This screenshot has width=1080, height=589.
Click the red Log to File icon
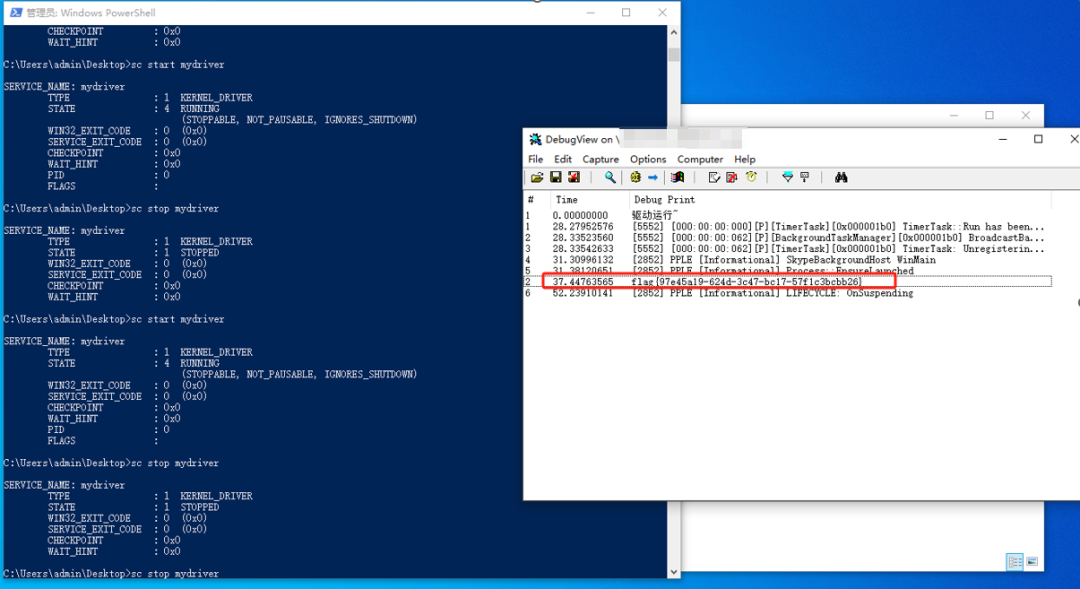(x=574, y=178)
